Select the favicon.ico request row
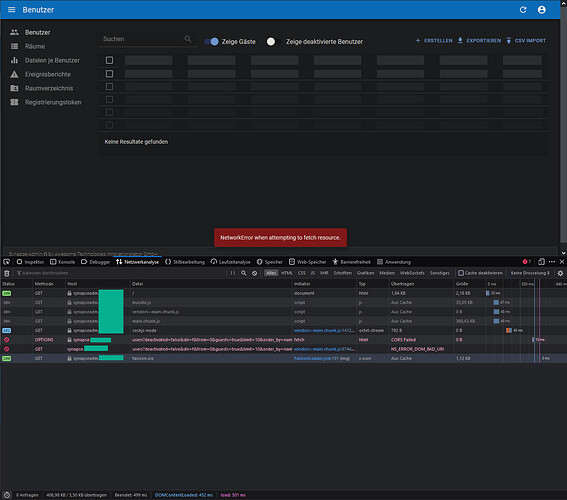Viewport: 567px width, 500px height. (x=284, y=358)
